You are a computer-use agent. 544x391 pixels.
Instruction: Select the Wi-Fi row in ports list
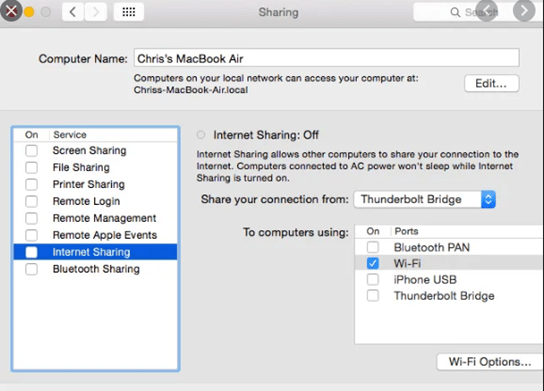click(449, 264)
